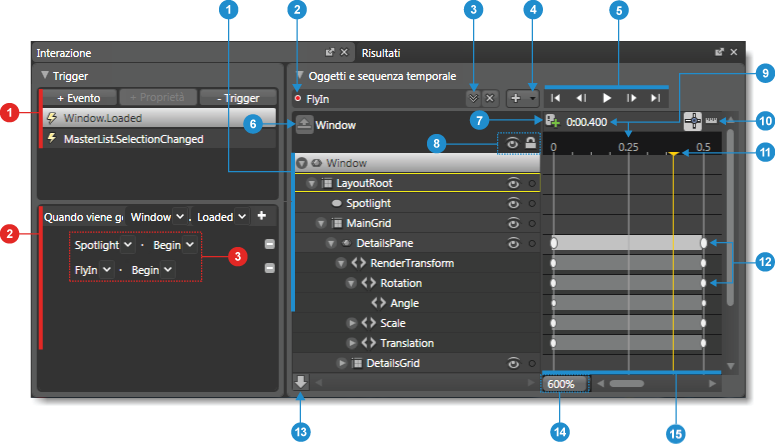Pop out the Risultati panel
Image resolution: width=775 pixels, height=444 pixels.
[x=719, y=52]
